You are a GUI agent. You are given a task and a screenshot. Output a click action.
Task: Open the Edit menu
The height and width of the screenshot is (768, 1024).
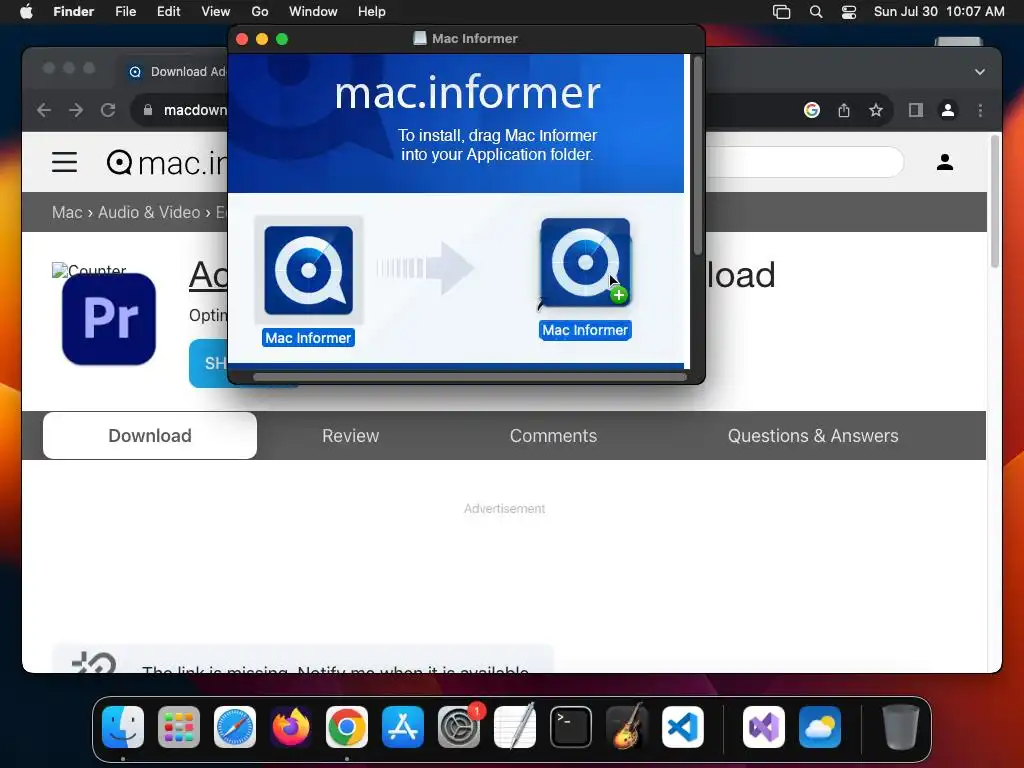click(168, 12)
